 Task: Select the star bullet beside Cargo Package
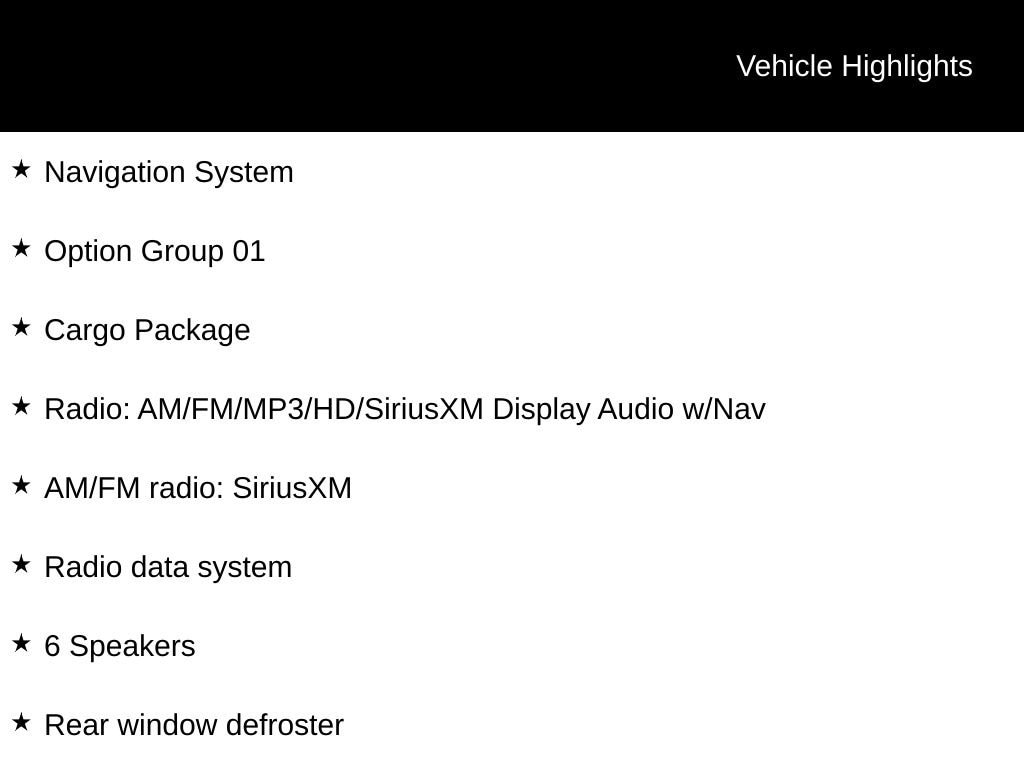coord(21,328)
